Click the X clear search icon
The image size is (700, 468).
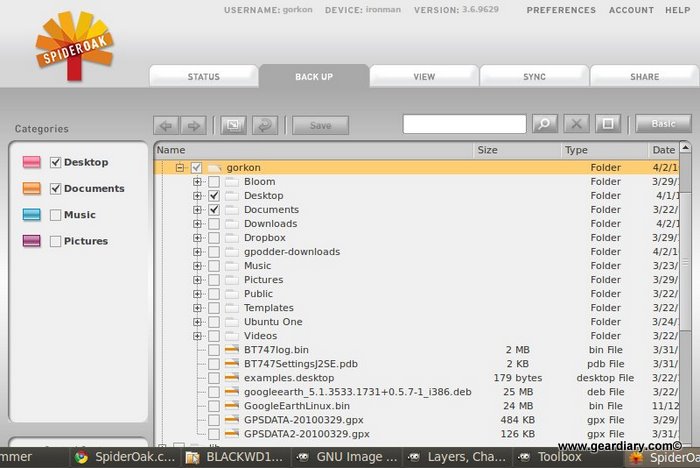click(576, 124)
